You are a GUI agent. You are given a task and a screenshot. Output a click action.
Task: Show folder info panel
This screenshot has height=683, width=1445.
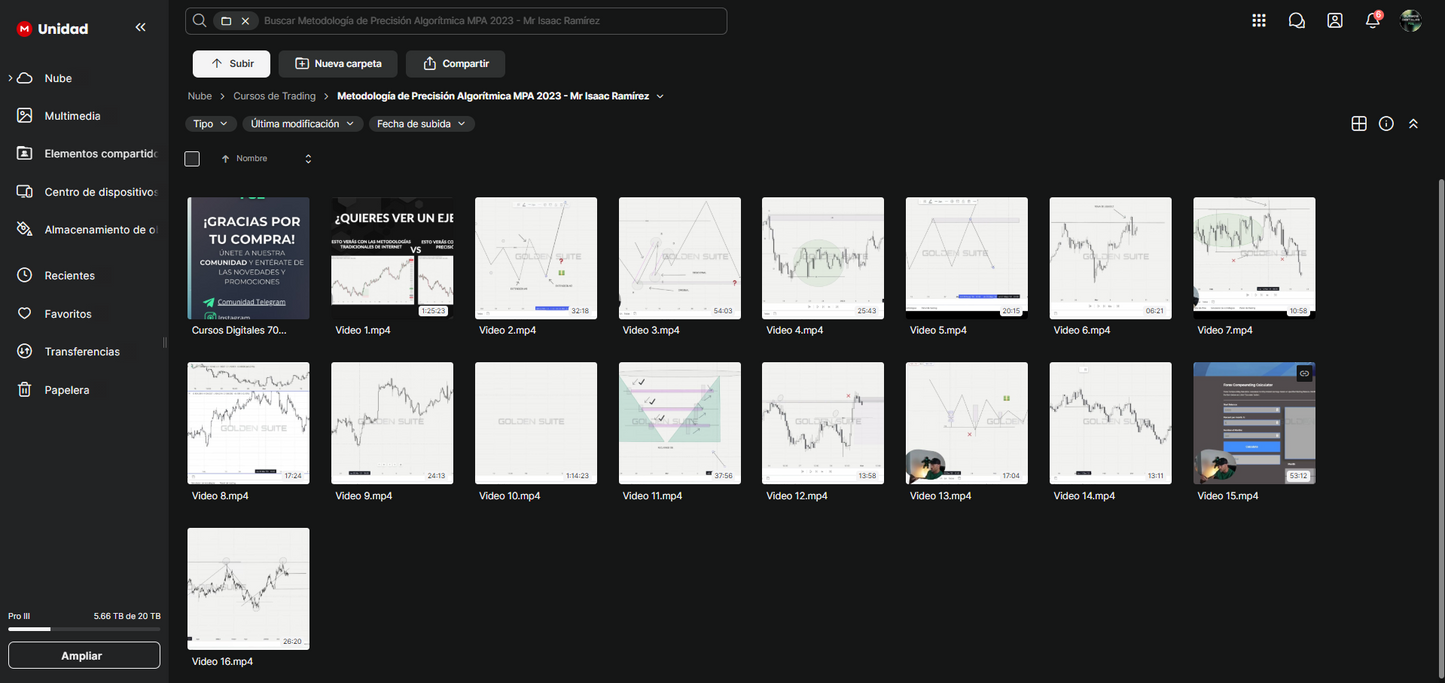coord(1386,124)
